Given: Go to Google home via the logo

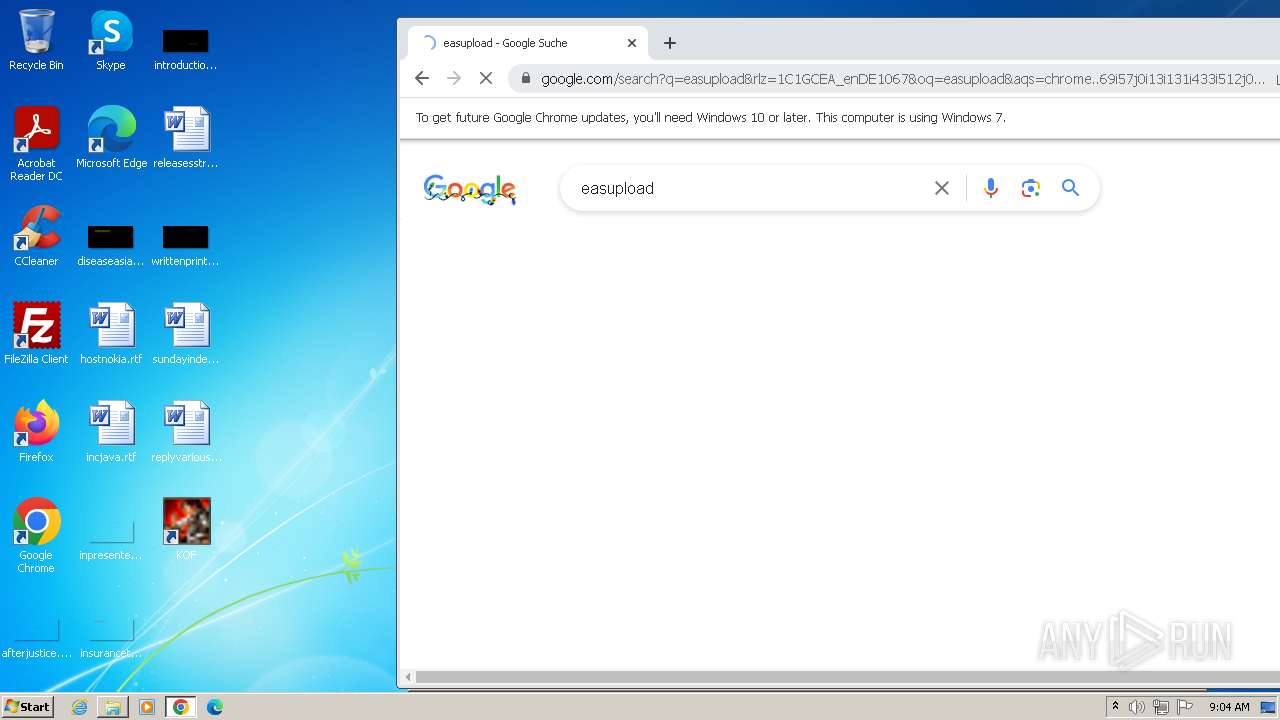Looking at the screenshot, I should [470, 189].
